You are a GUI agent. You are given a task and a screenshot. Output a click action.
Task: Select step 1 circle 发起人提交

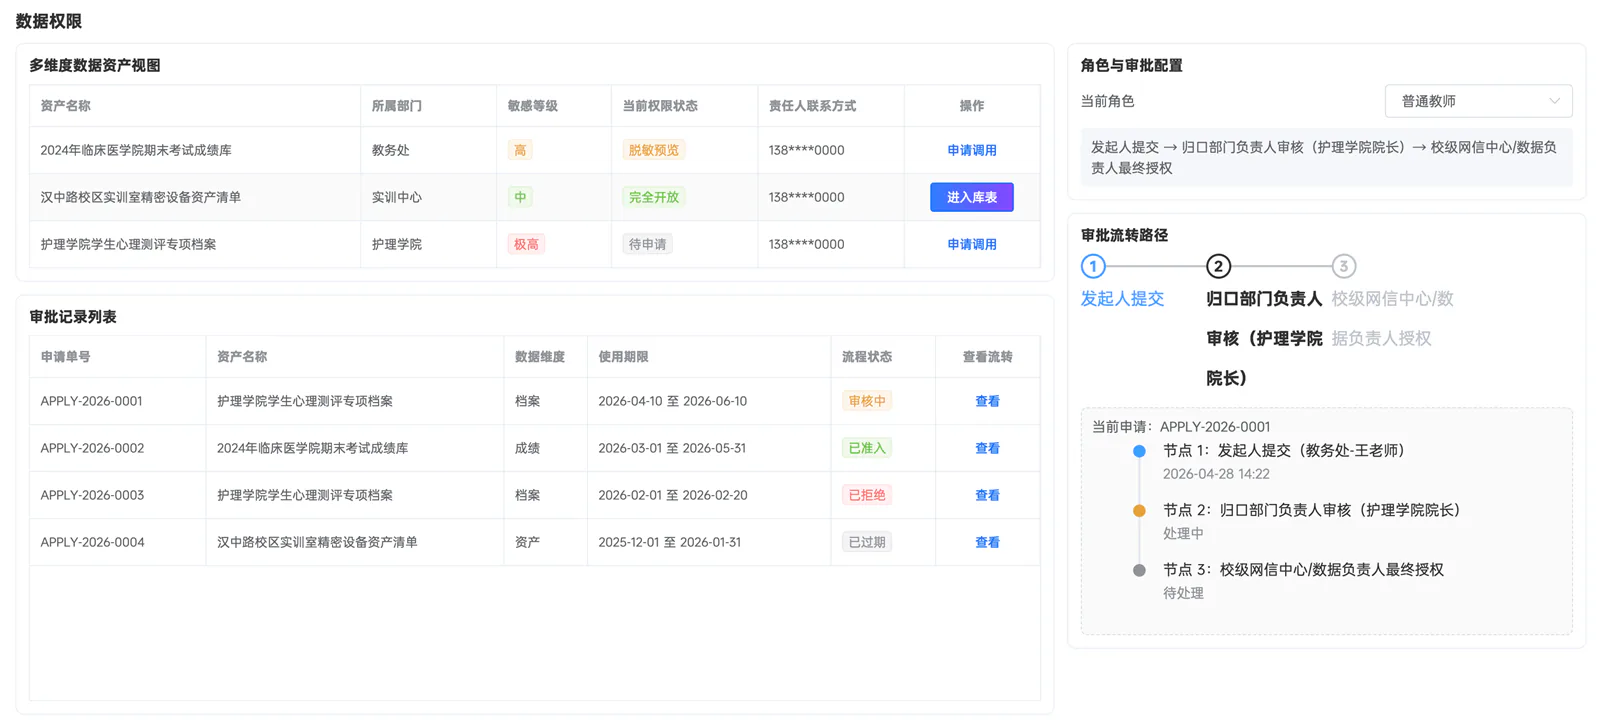tap(1093, 266)
